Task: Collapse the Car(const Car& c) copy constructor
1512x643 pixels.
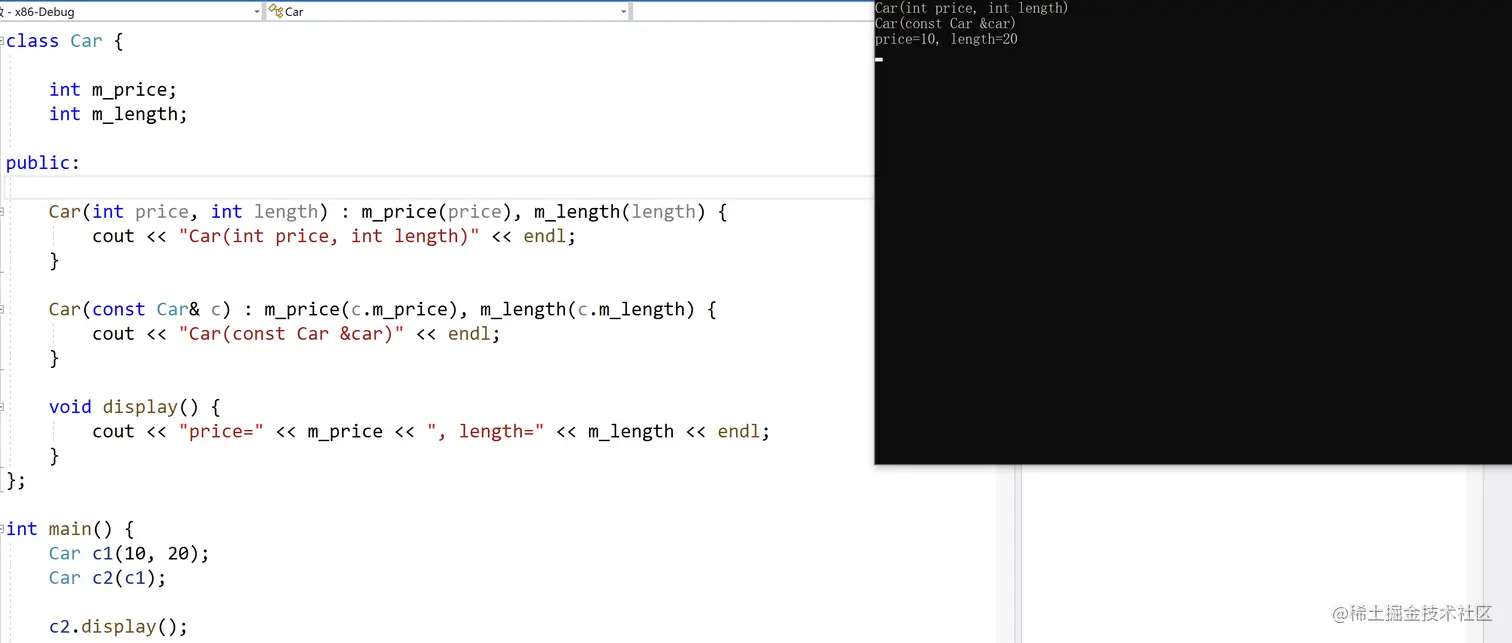Action: (3, 310)
